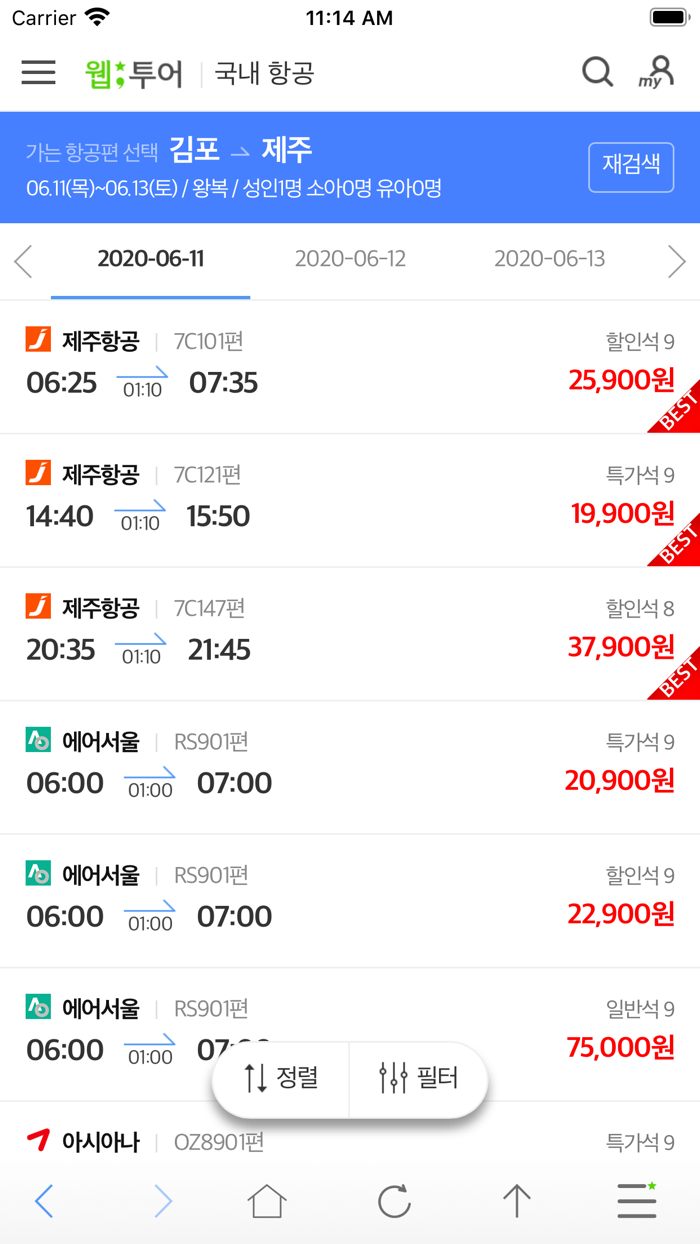Open the 필터 filter control
700x1244 pixels.
pos(419,1080)
